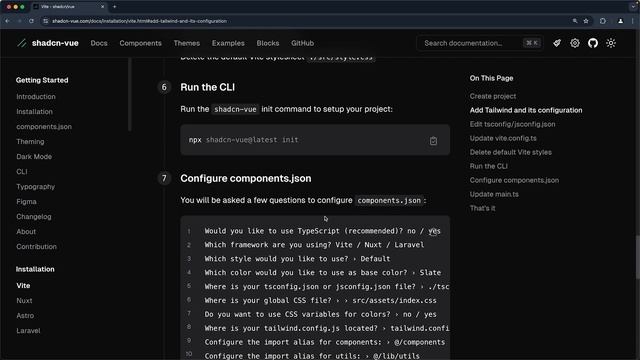Open the Docs nav item
The height and width of the screenshot is (360, 640).
[99, 43]
